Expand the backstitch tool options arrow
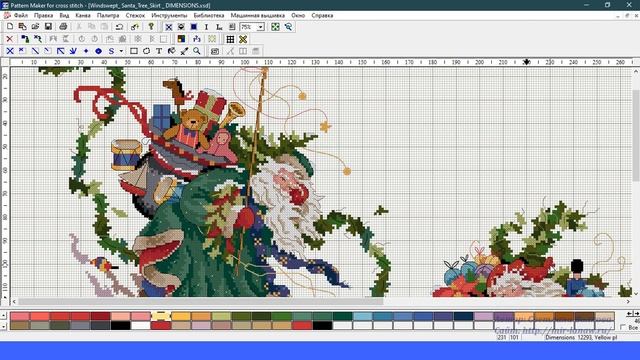 point(121,51)
